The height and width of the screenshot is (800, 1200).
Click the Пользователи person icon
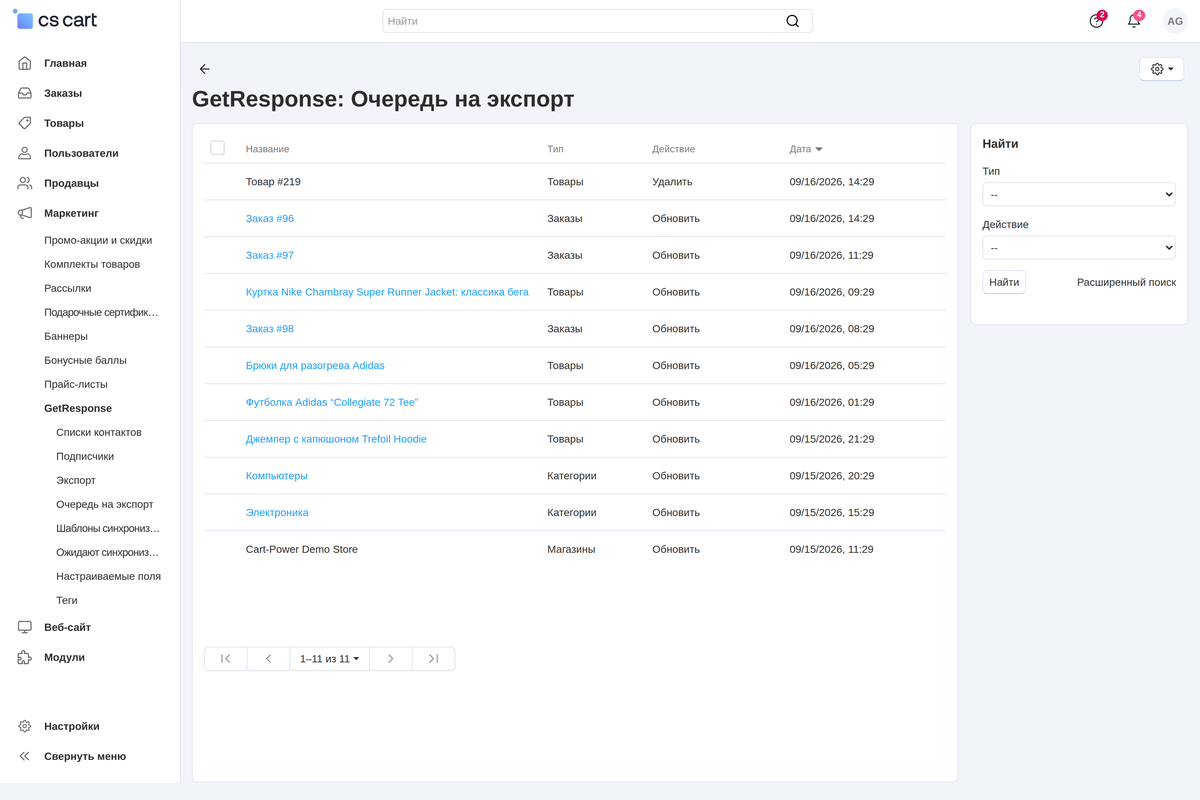[x=25, y=153]
